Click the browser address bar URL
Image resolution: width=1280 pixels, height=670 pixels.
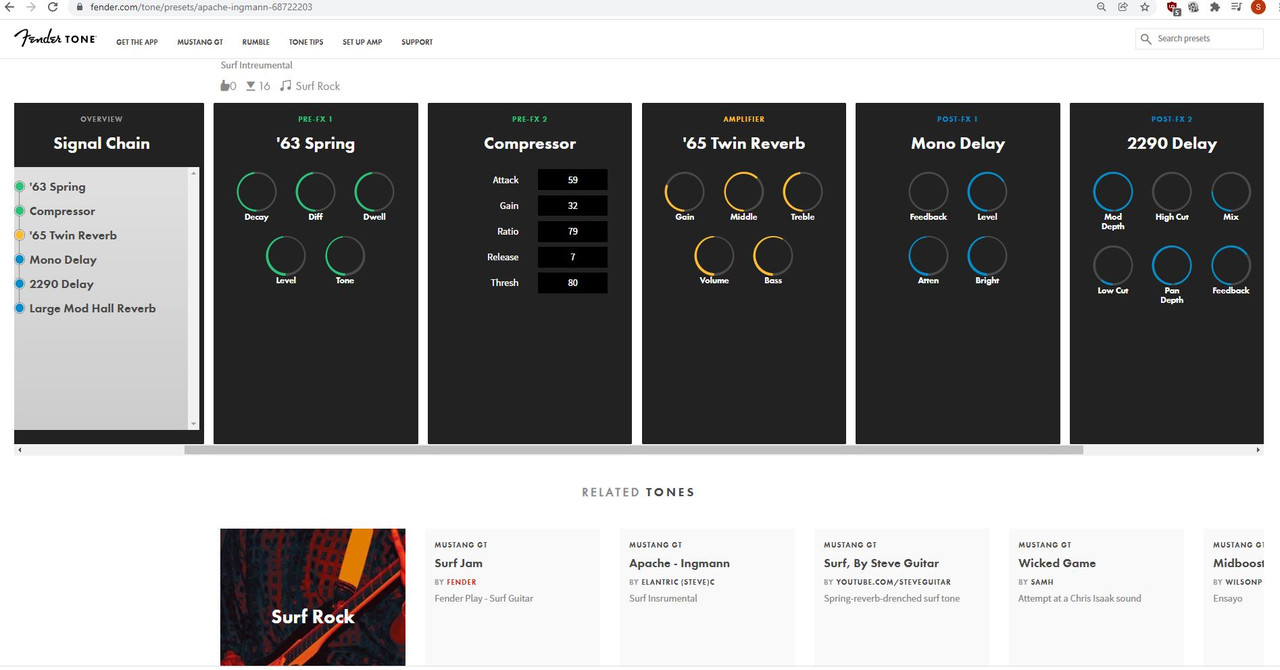coord(201,7)
